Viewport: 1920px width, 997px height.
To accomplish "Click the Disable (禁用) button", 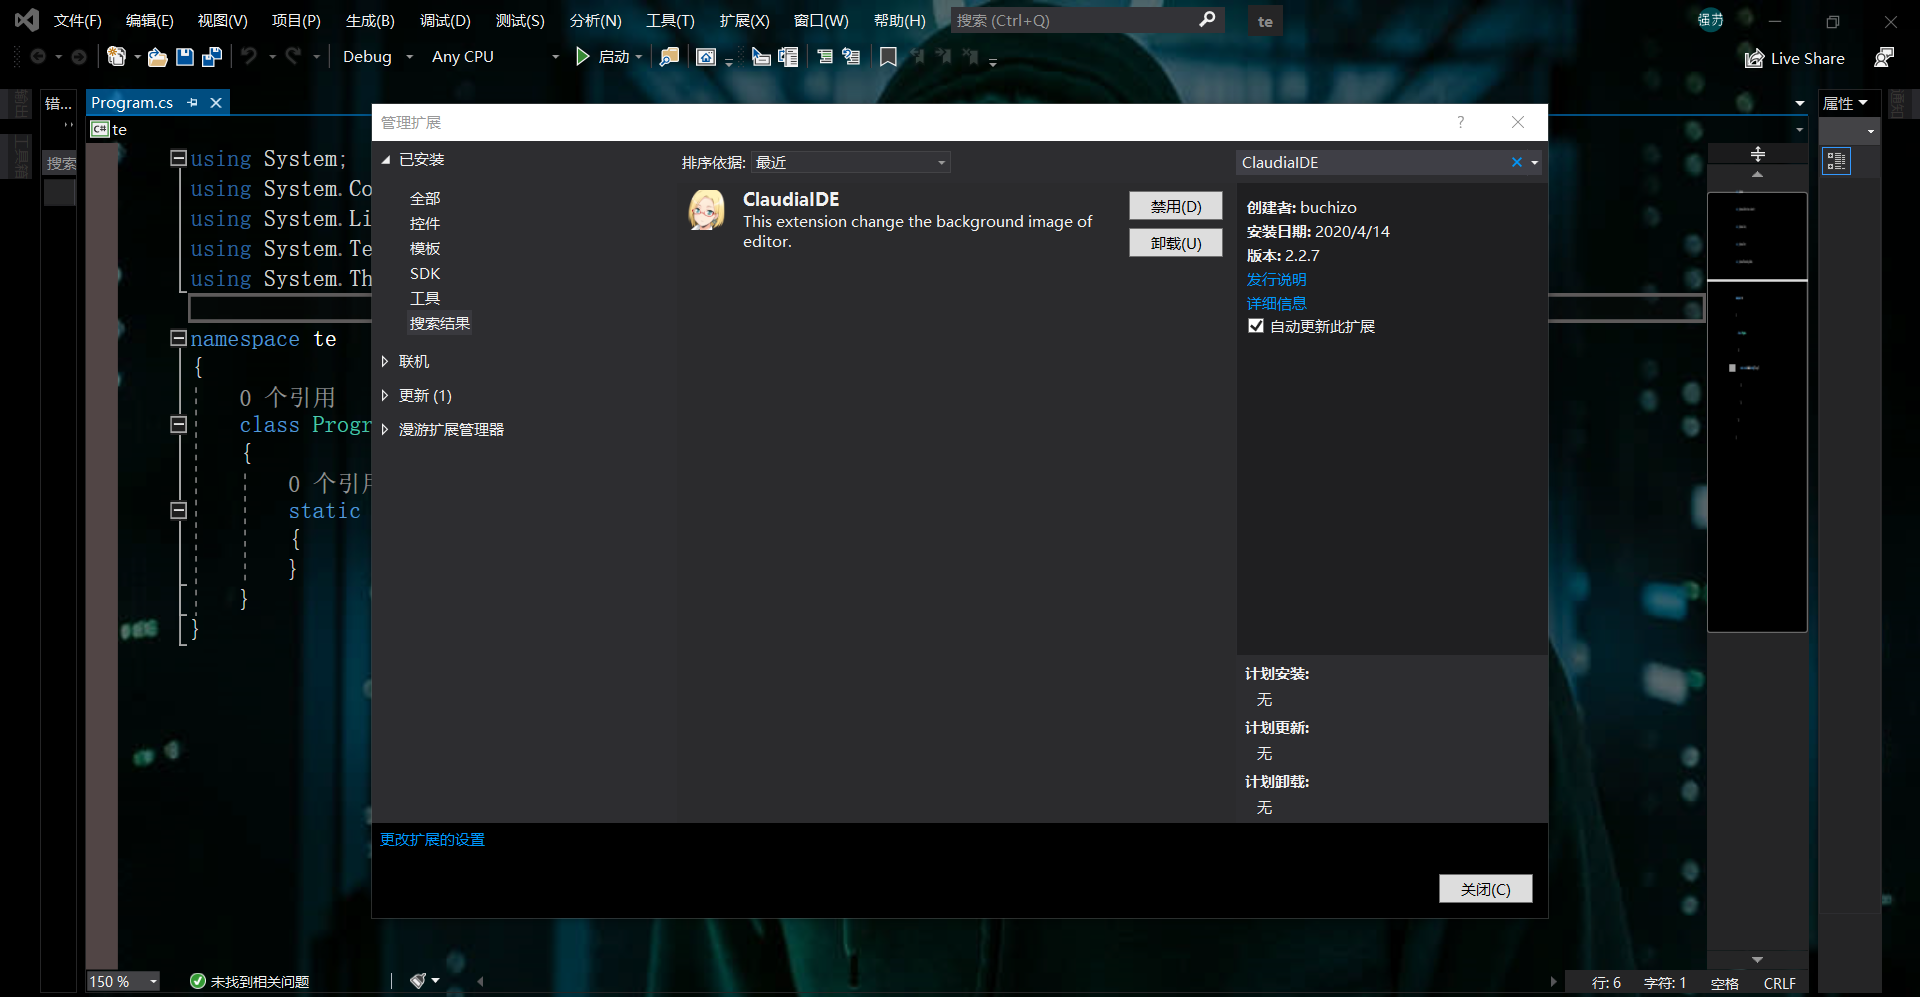I will click(1176, 206).
